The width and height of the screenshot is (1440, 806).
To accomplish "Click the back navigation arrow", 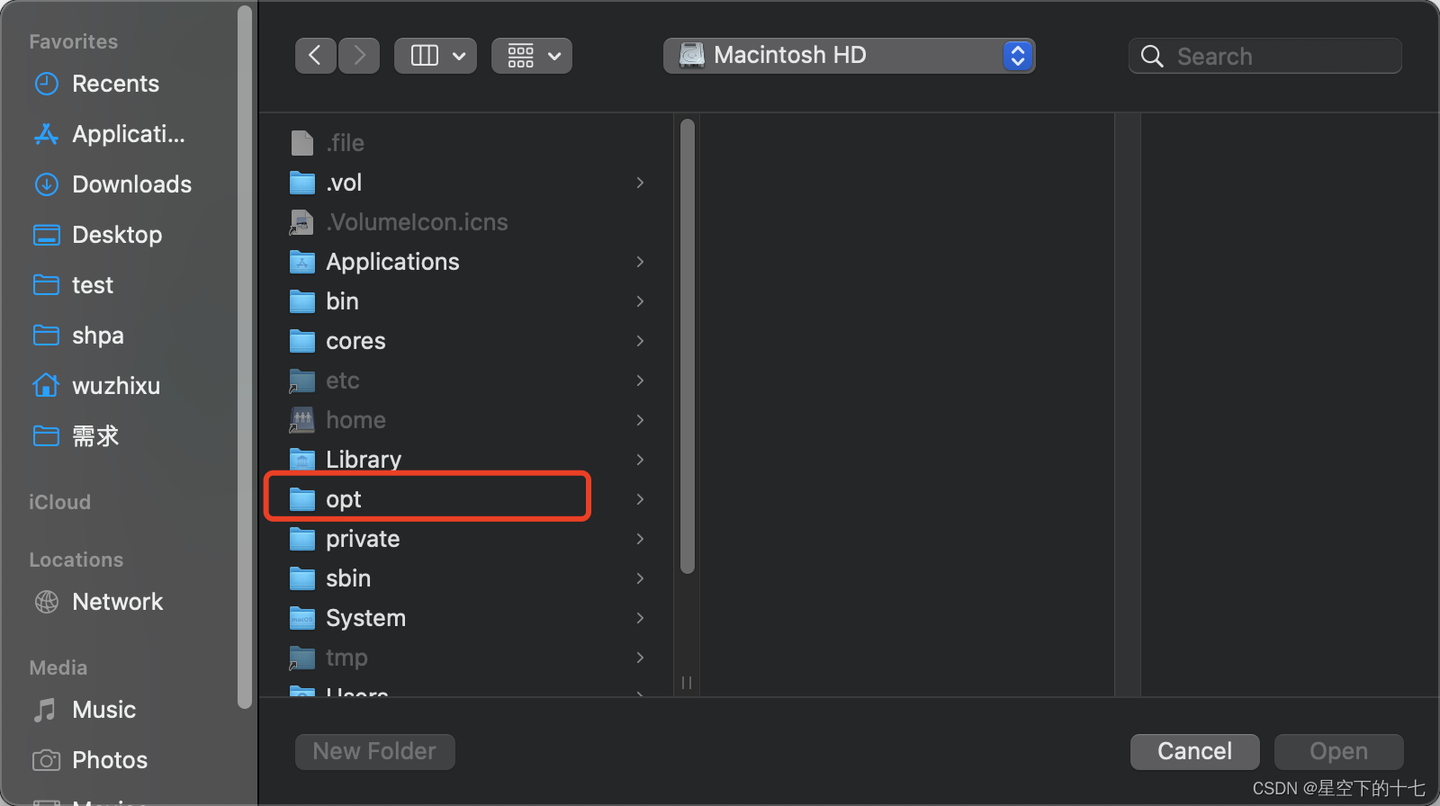I will pos(315,56).
